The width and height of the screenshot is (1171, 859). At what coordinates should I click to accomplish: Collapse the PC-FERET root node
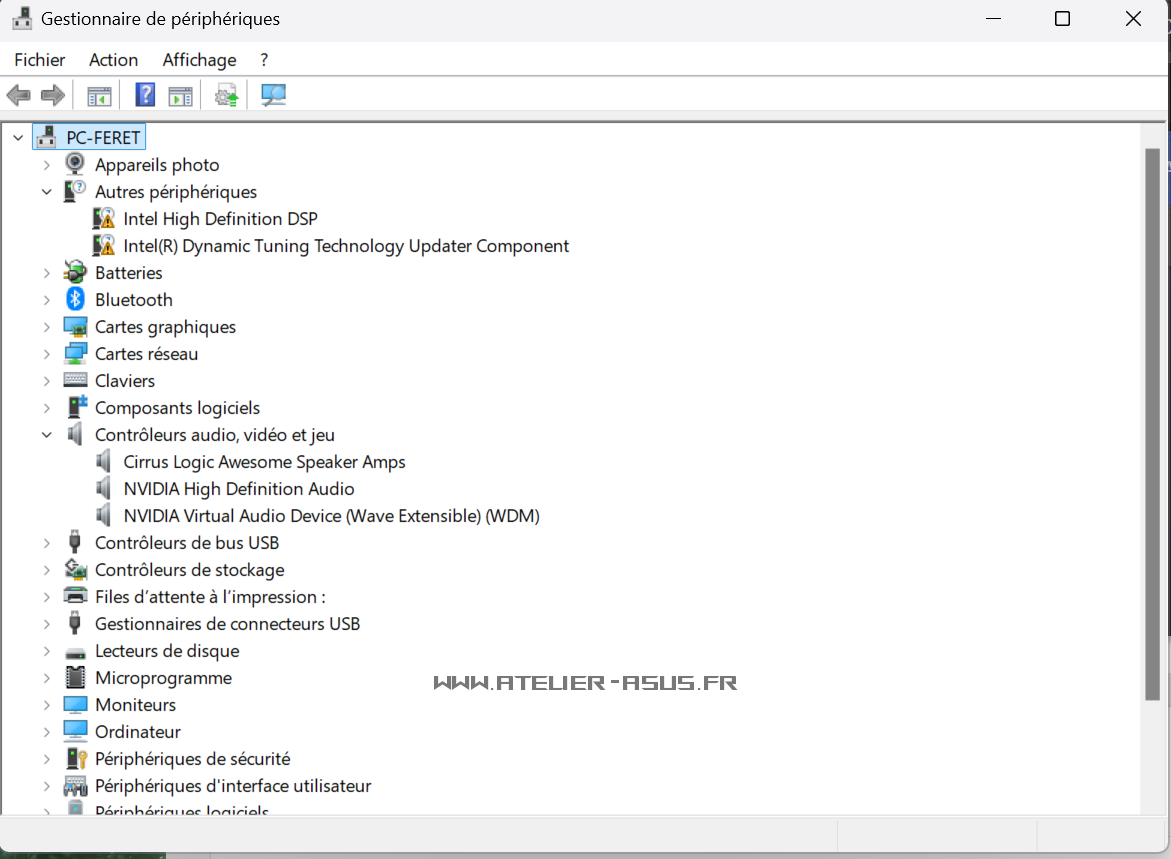18,138
